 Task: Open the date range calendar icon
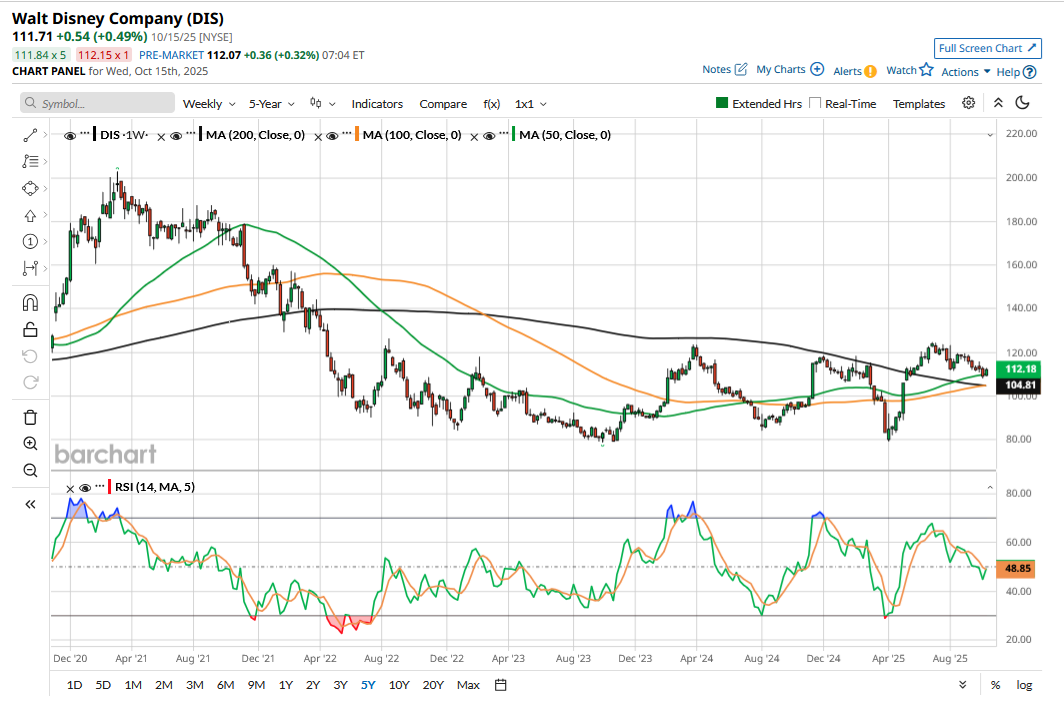pos(501,685)
